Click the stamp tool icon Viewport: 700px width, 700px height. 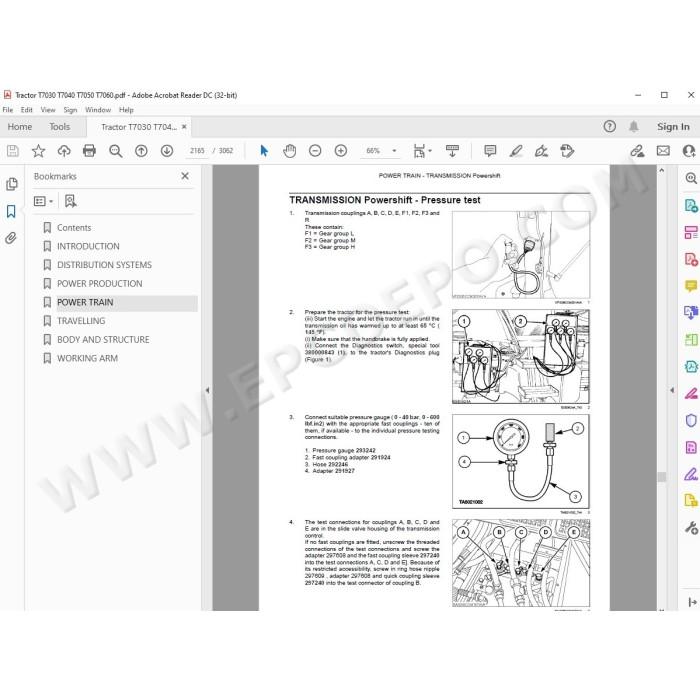click(x=567, y=151)
